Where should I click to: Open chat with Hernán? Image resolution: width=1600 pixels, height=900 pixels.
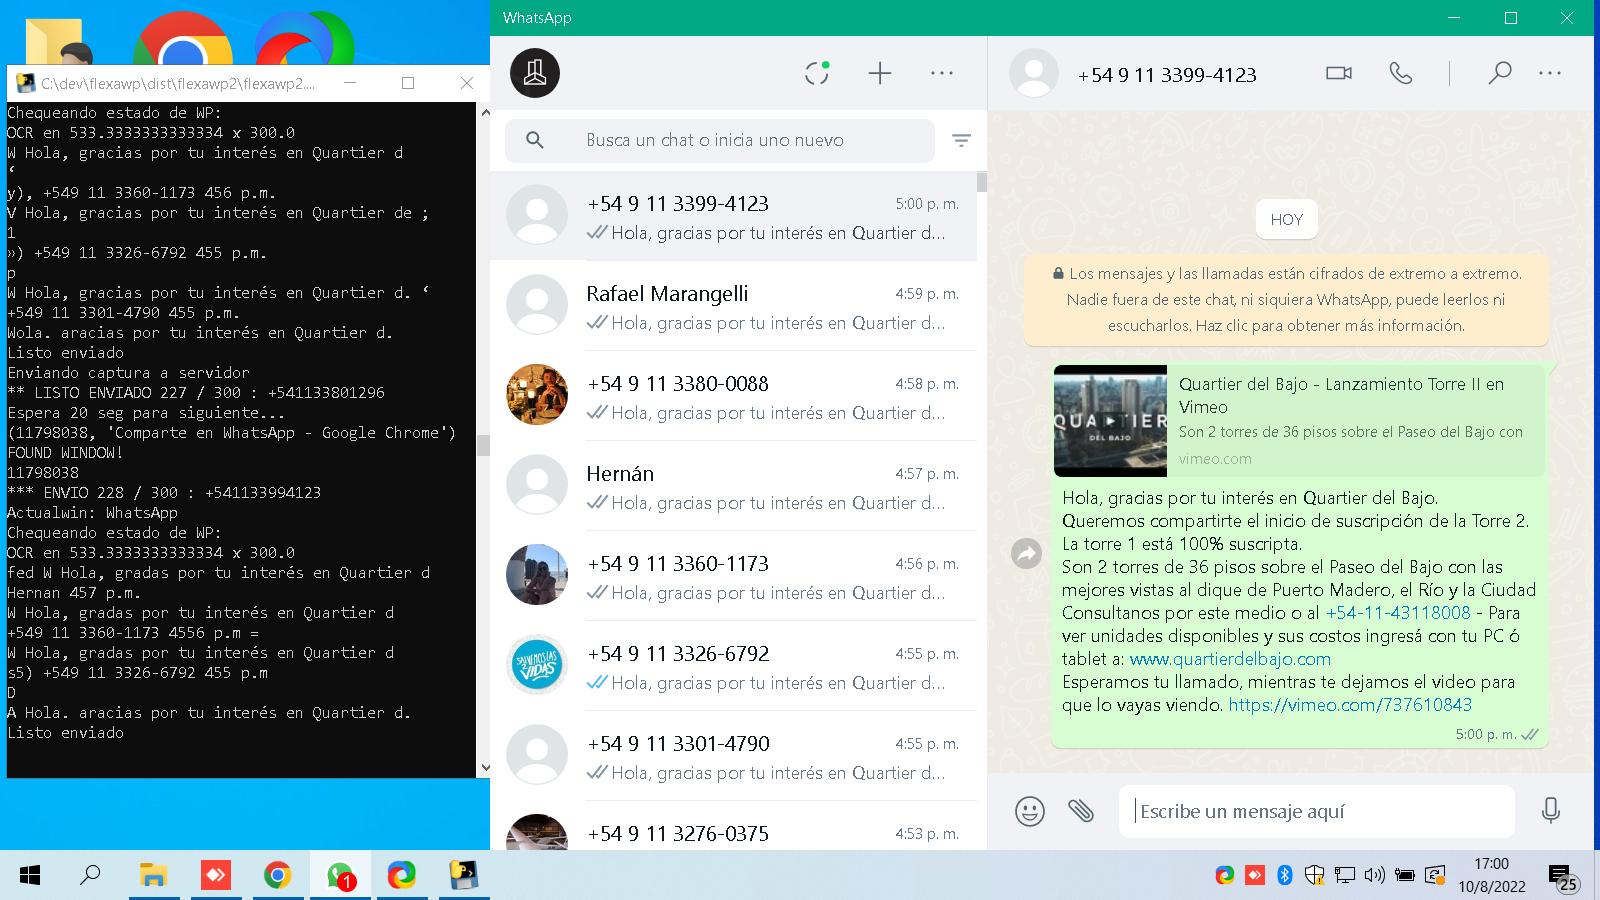pos(733,486)
